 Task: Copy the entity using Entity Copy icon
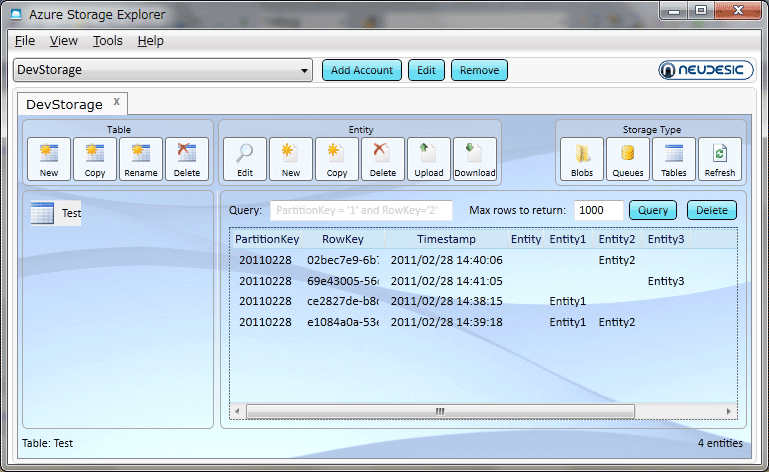(x=337, y=159)
